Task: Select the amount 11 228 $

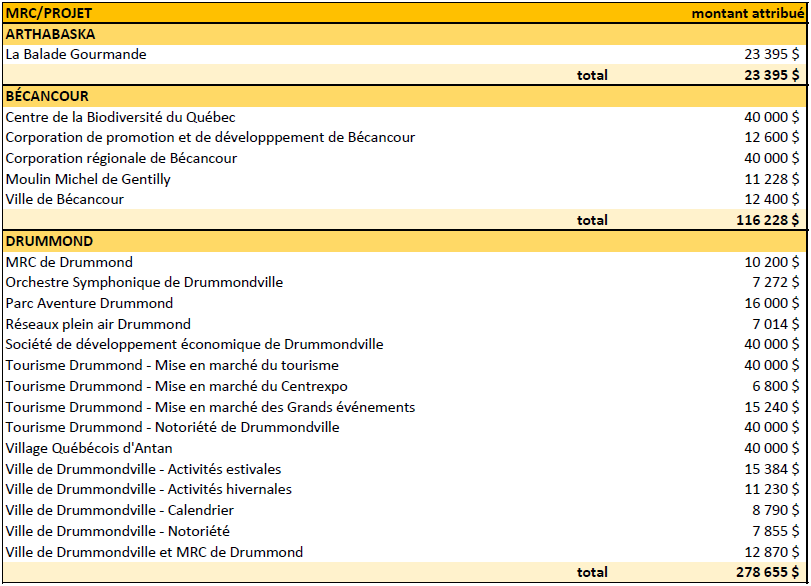Action: (x=772, y=179)
